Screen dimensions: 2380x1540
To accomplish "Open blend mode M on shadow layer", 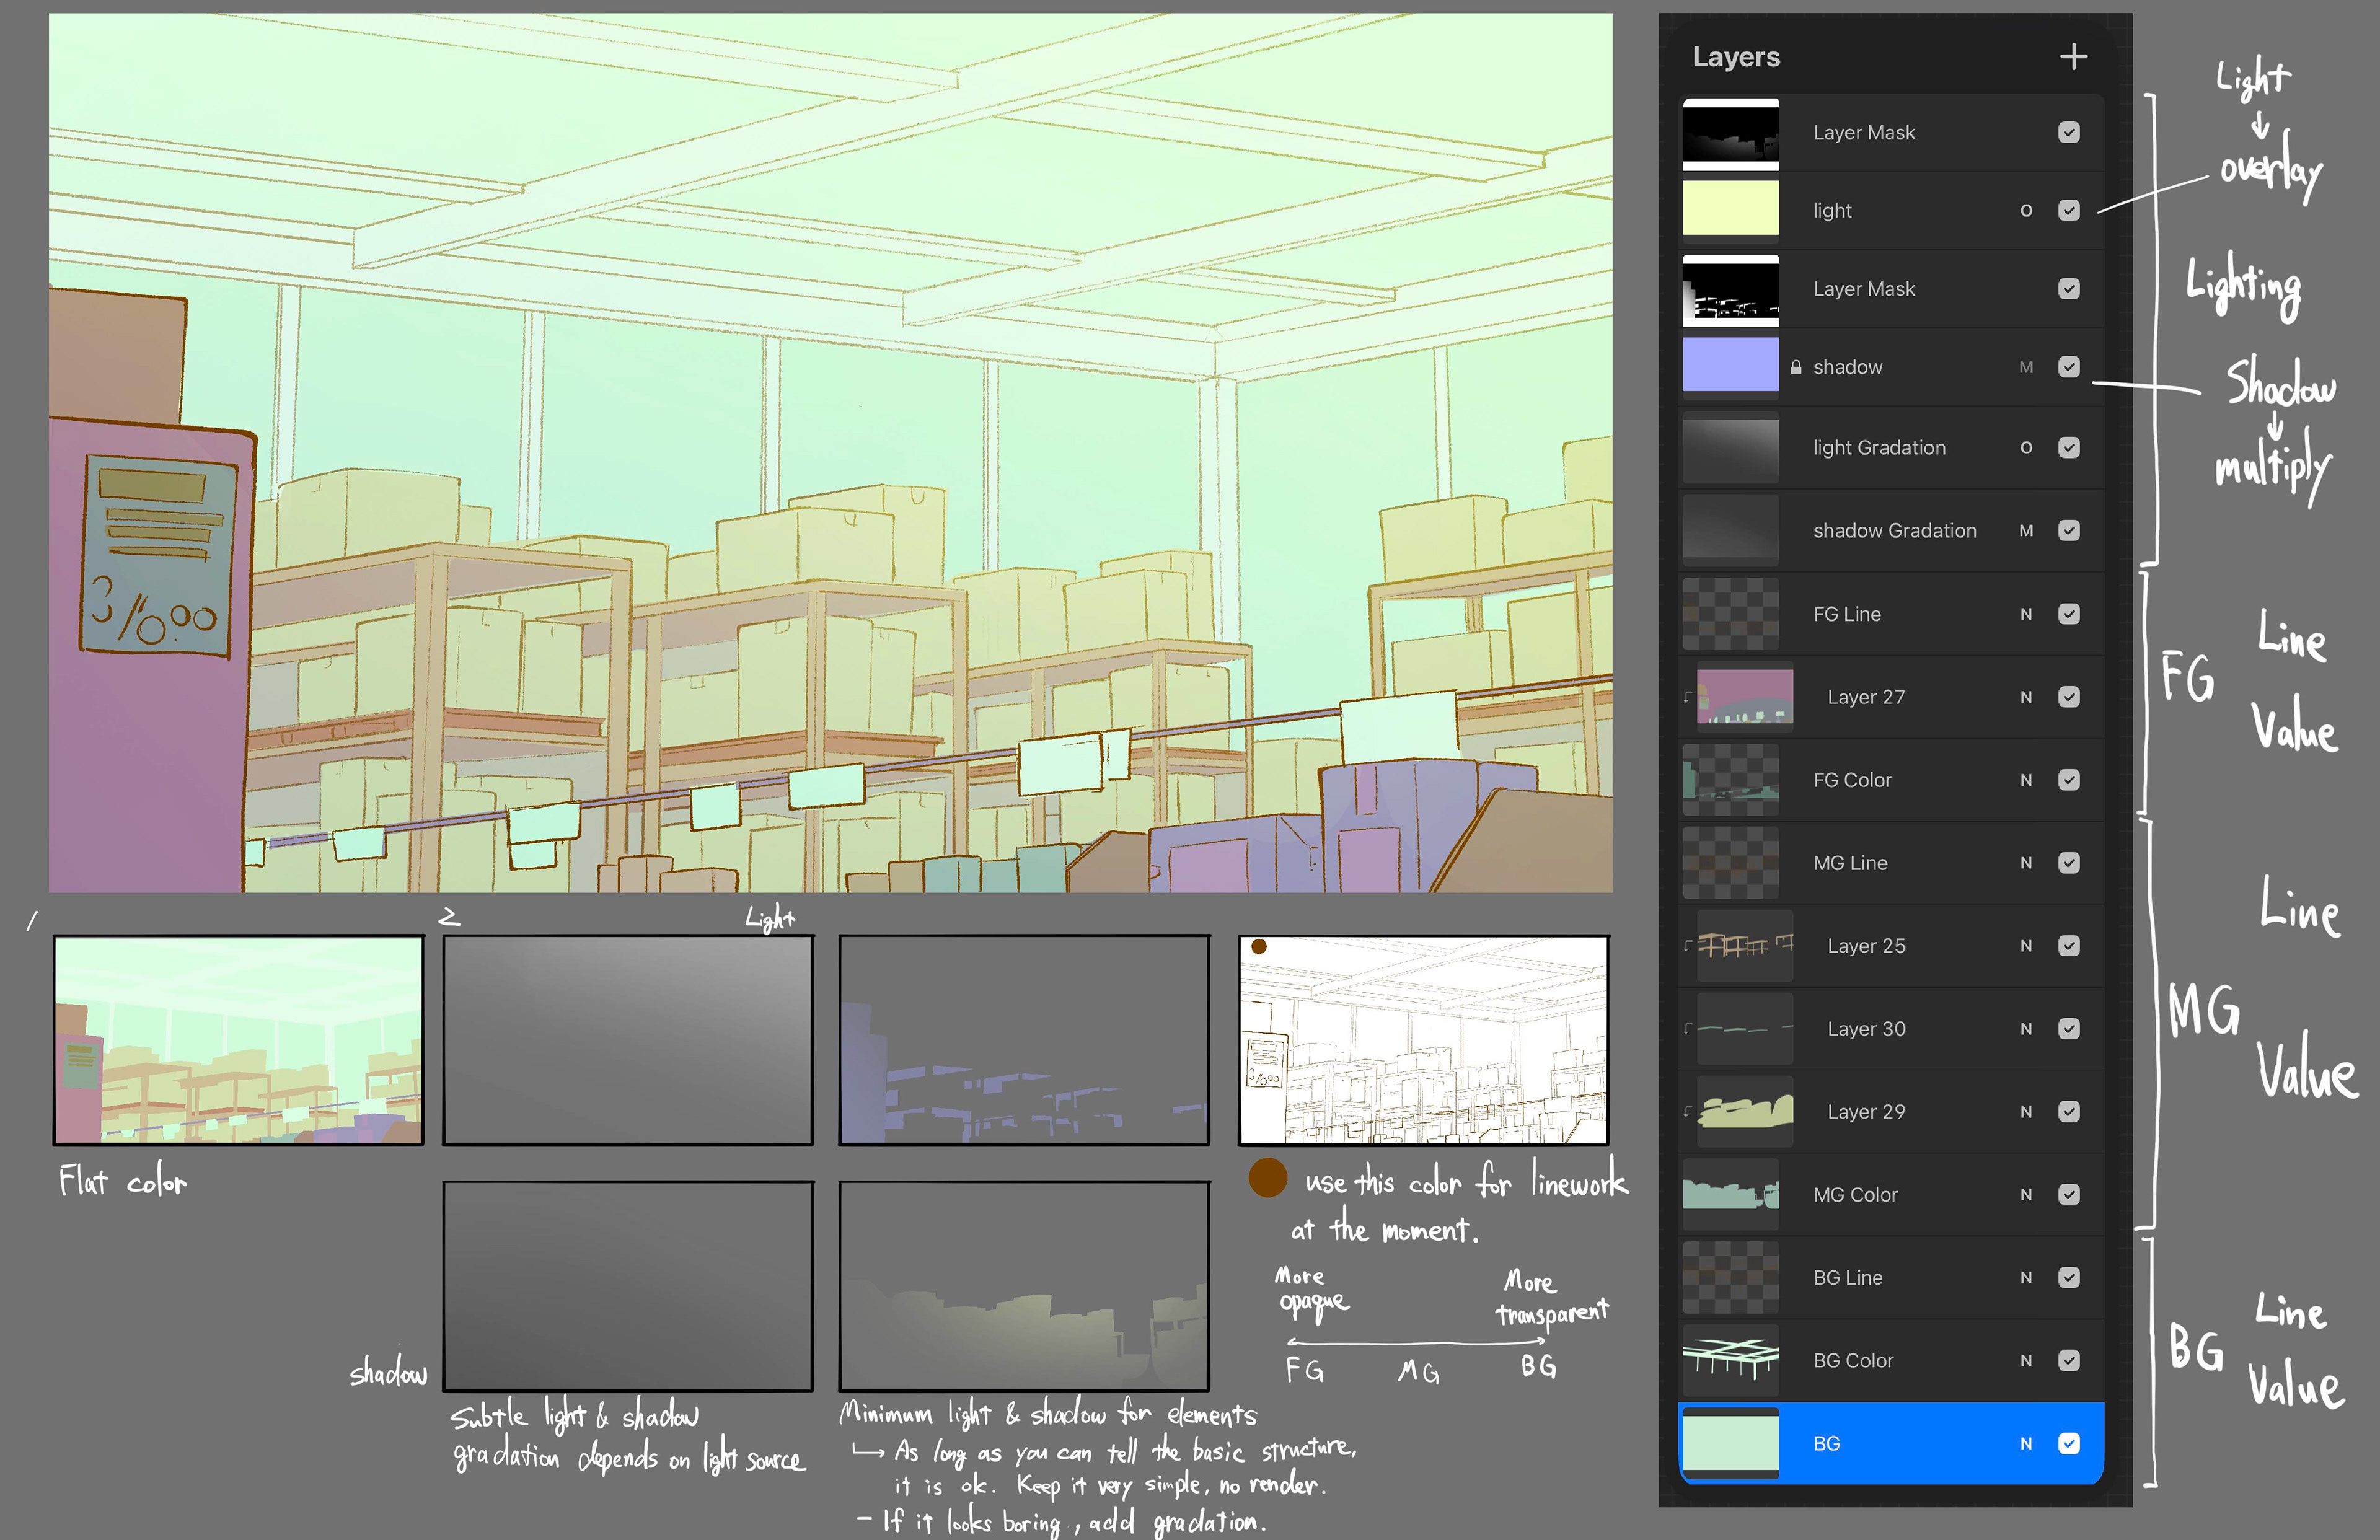I will click(2026, 367).
